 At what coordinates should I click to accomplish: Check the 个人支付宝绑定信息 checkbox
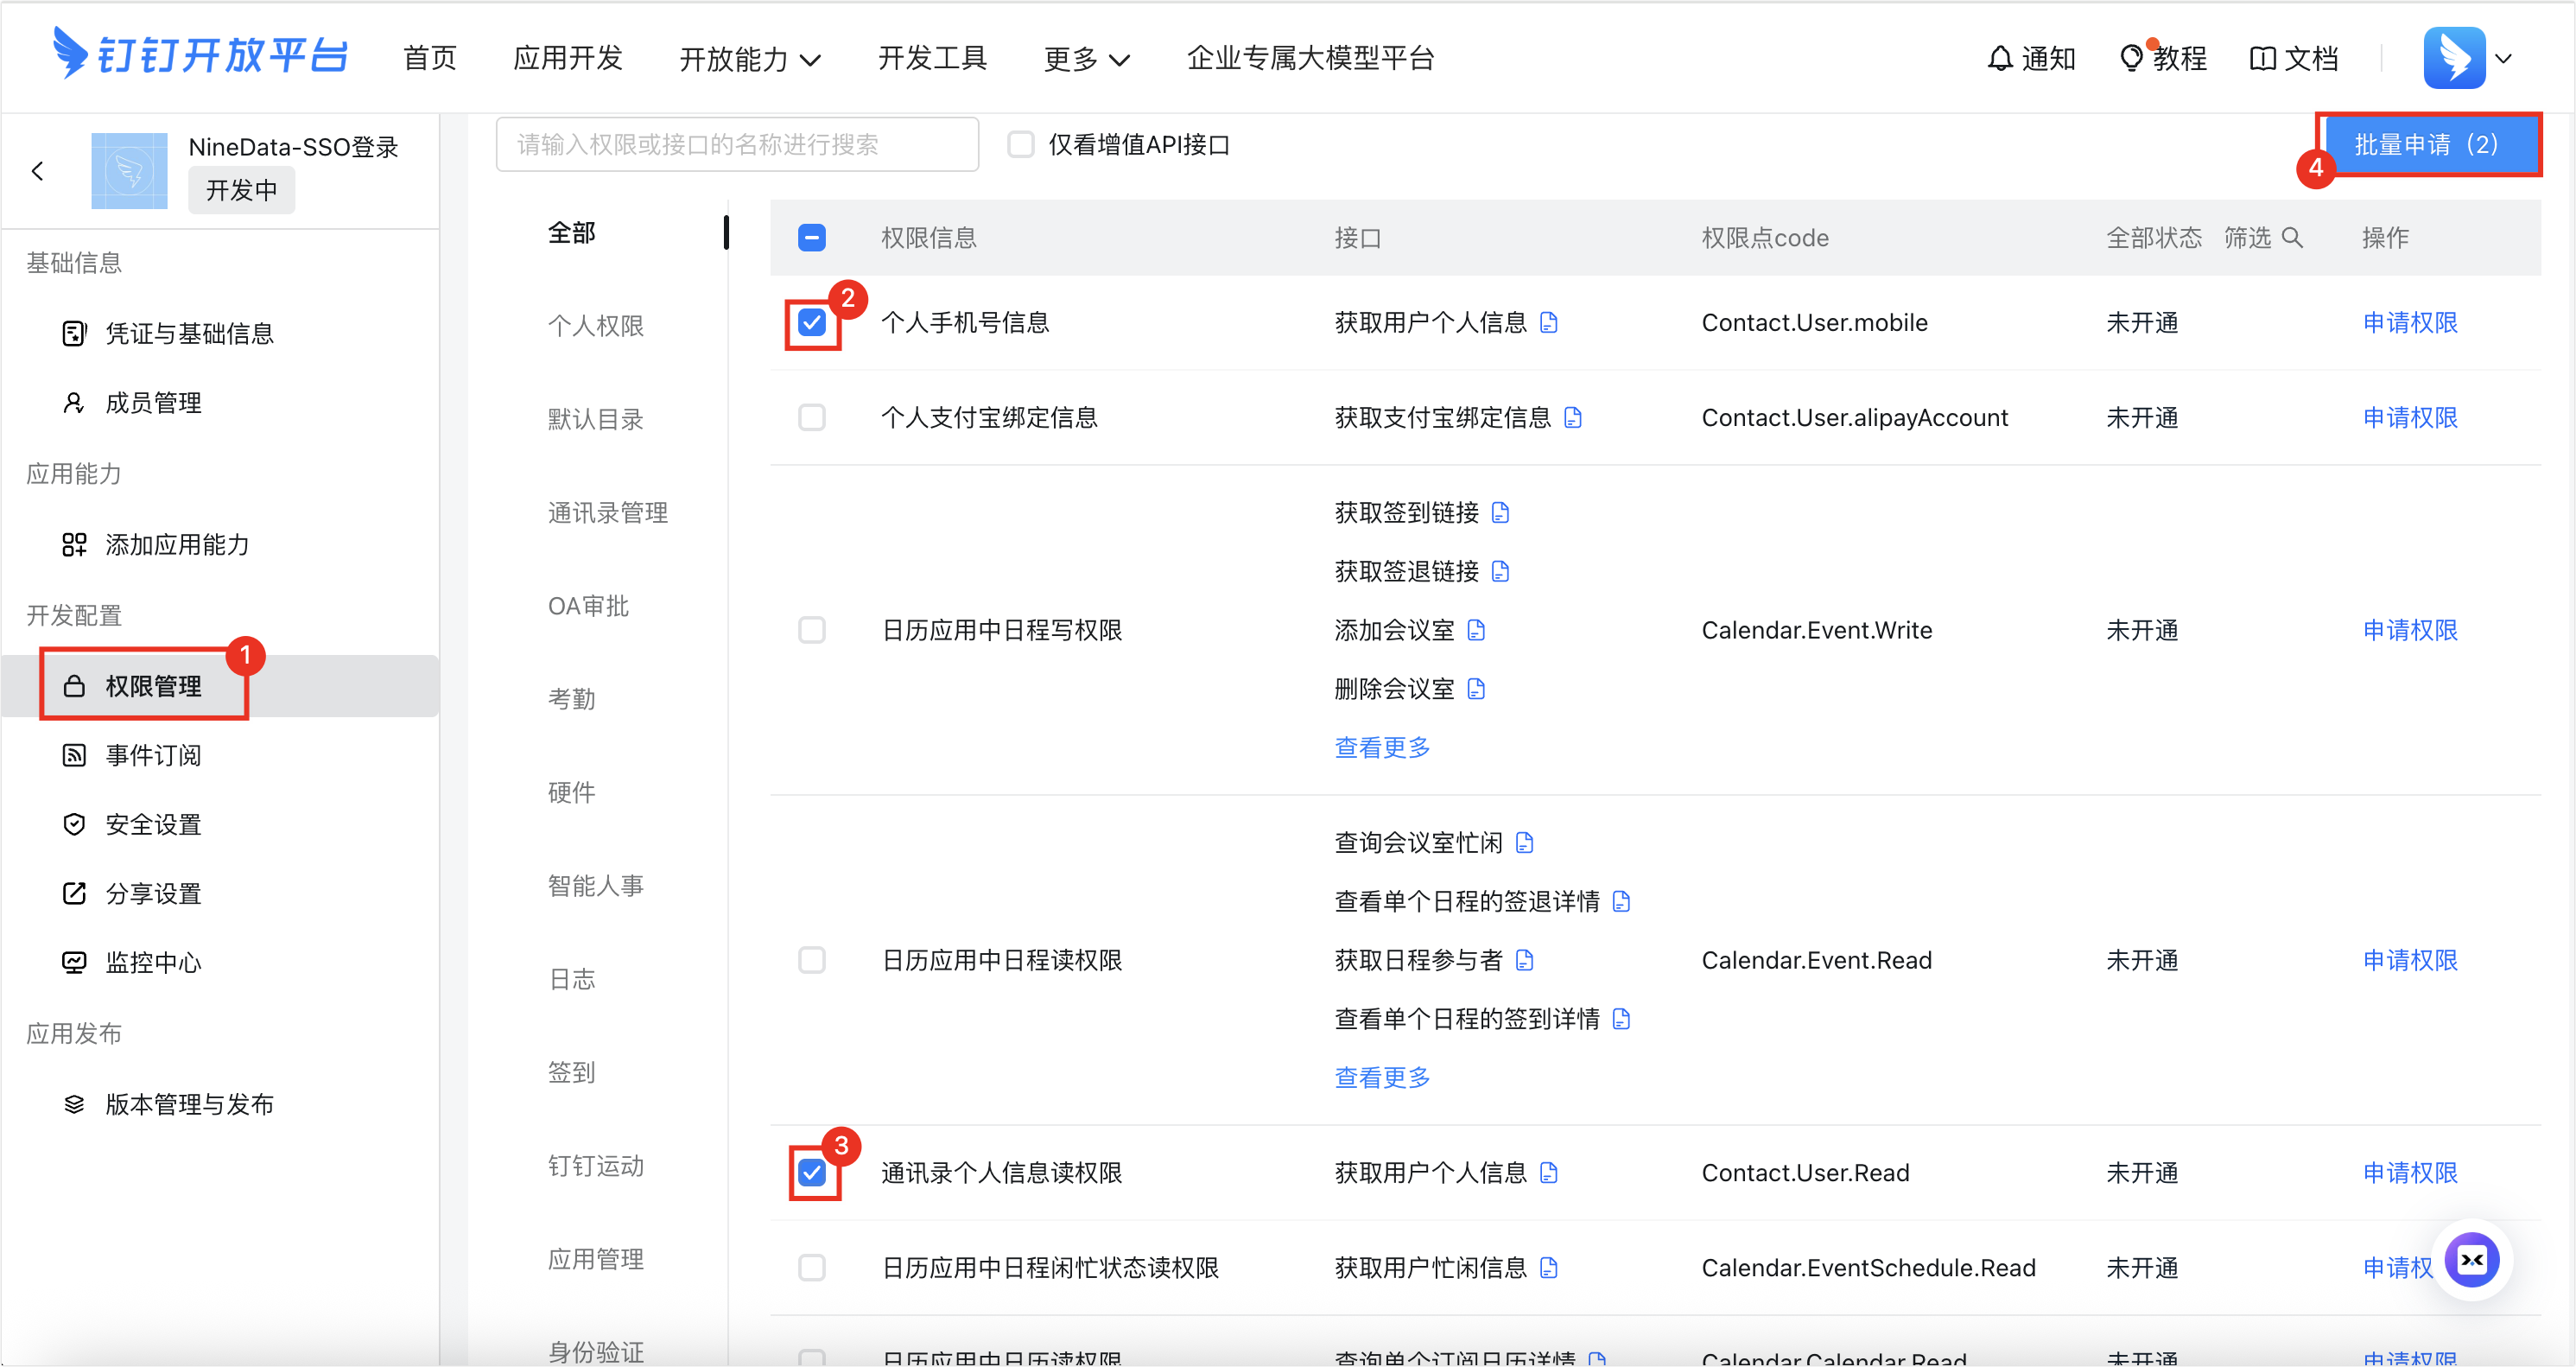(x=812, y=417)
